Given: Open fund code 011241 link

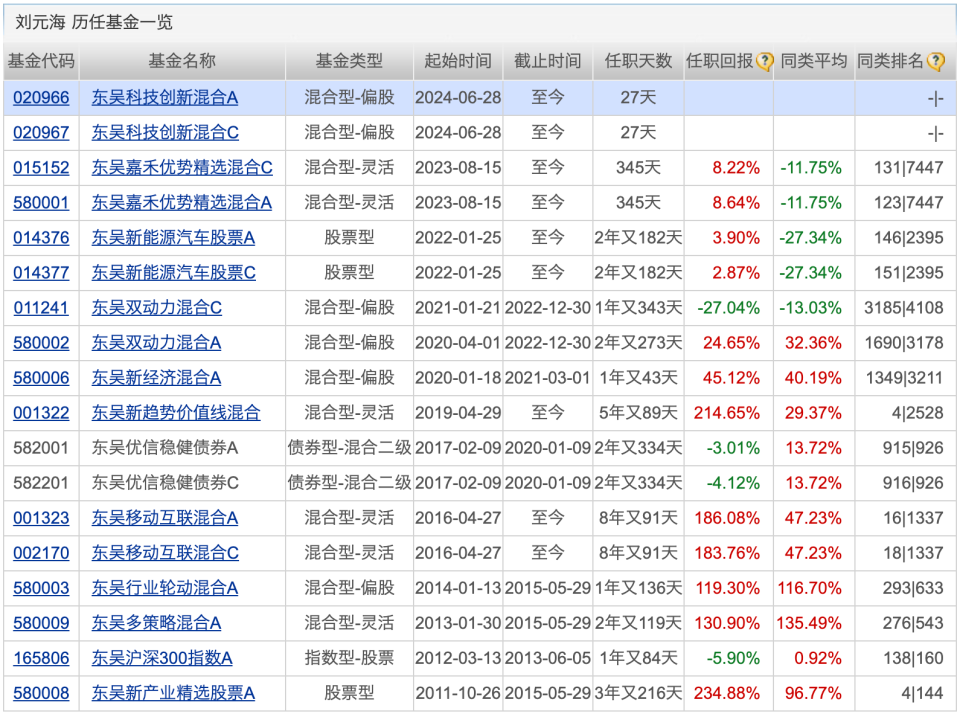Looking at the screenshot, I should pyautogui.click(x=41, y=307).
